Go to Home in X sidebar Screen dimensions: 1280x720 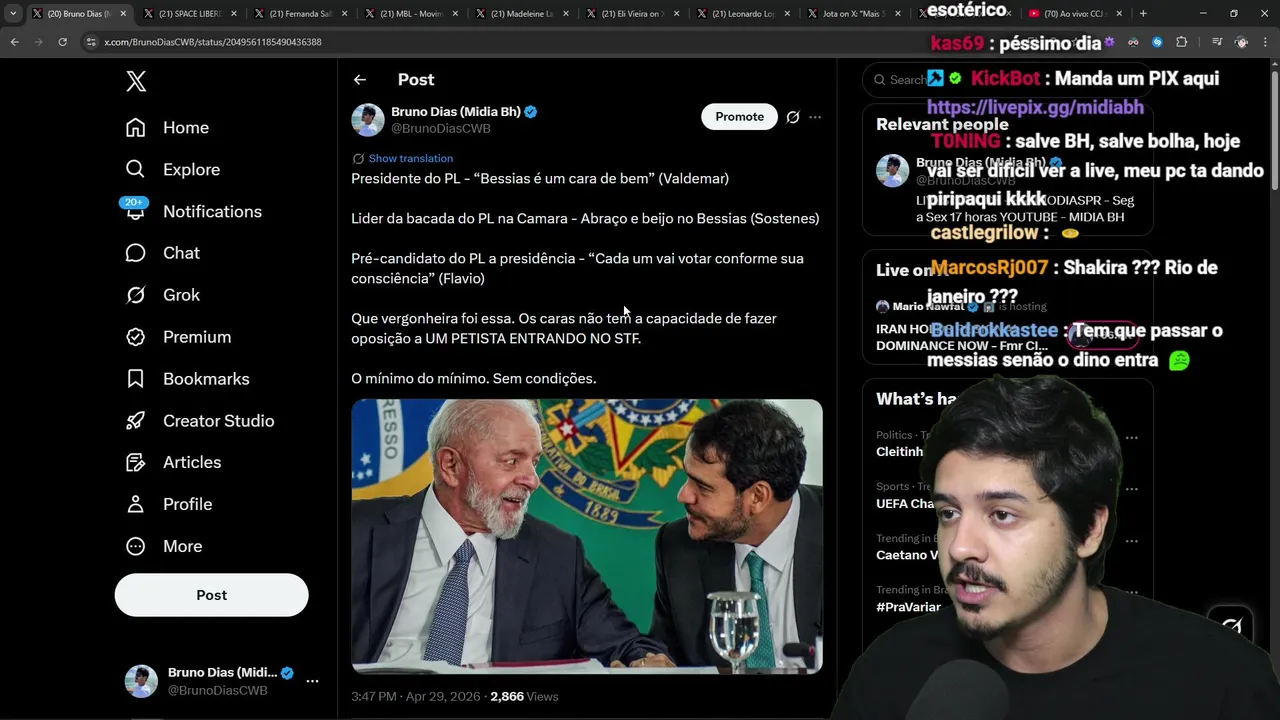[167, 128]
